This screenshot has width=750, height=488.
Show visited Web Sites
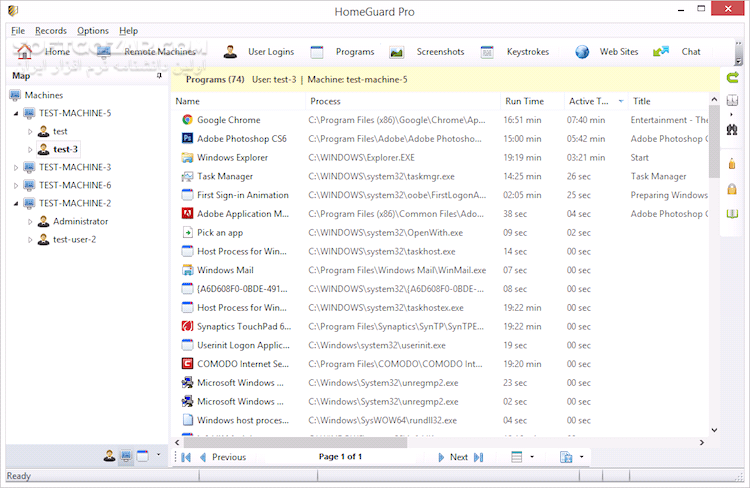click(x=607, y=52)
